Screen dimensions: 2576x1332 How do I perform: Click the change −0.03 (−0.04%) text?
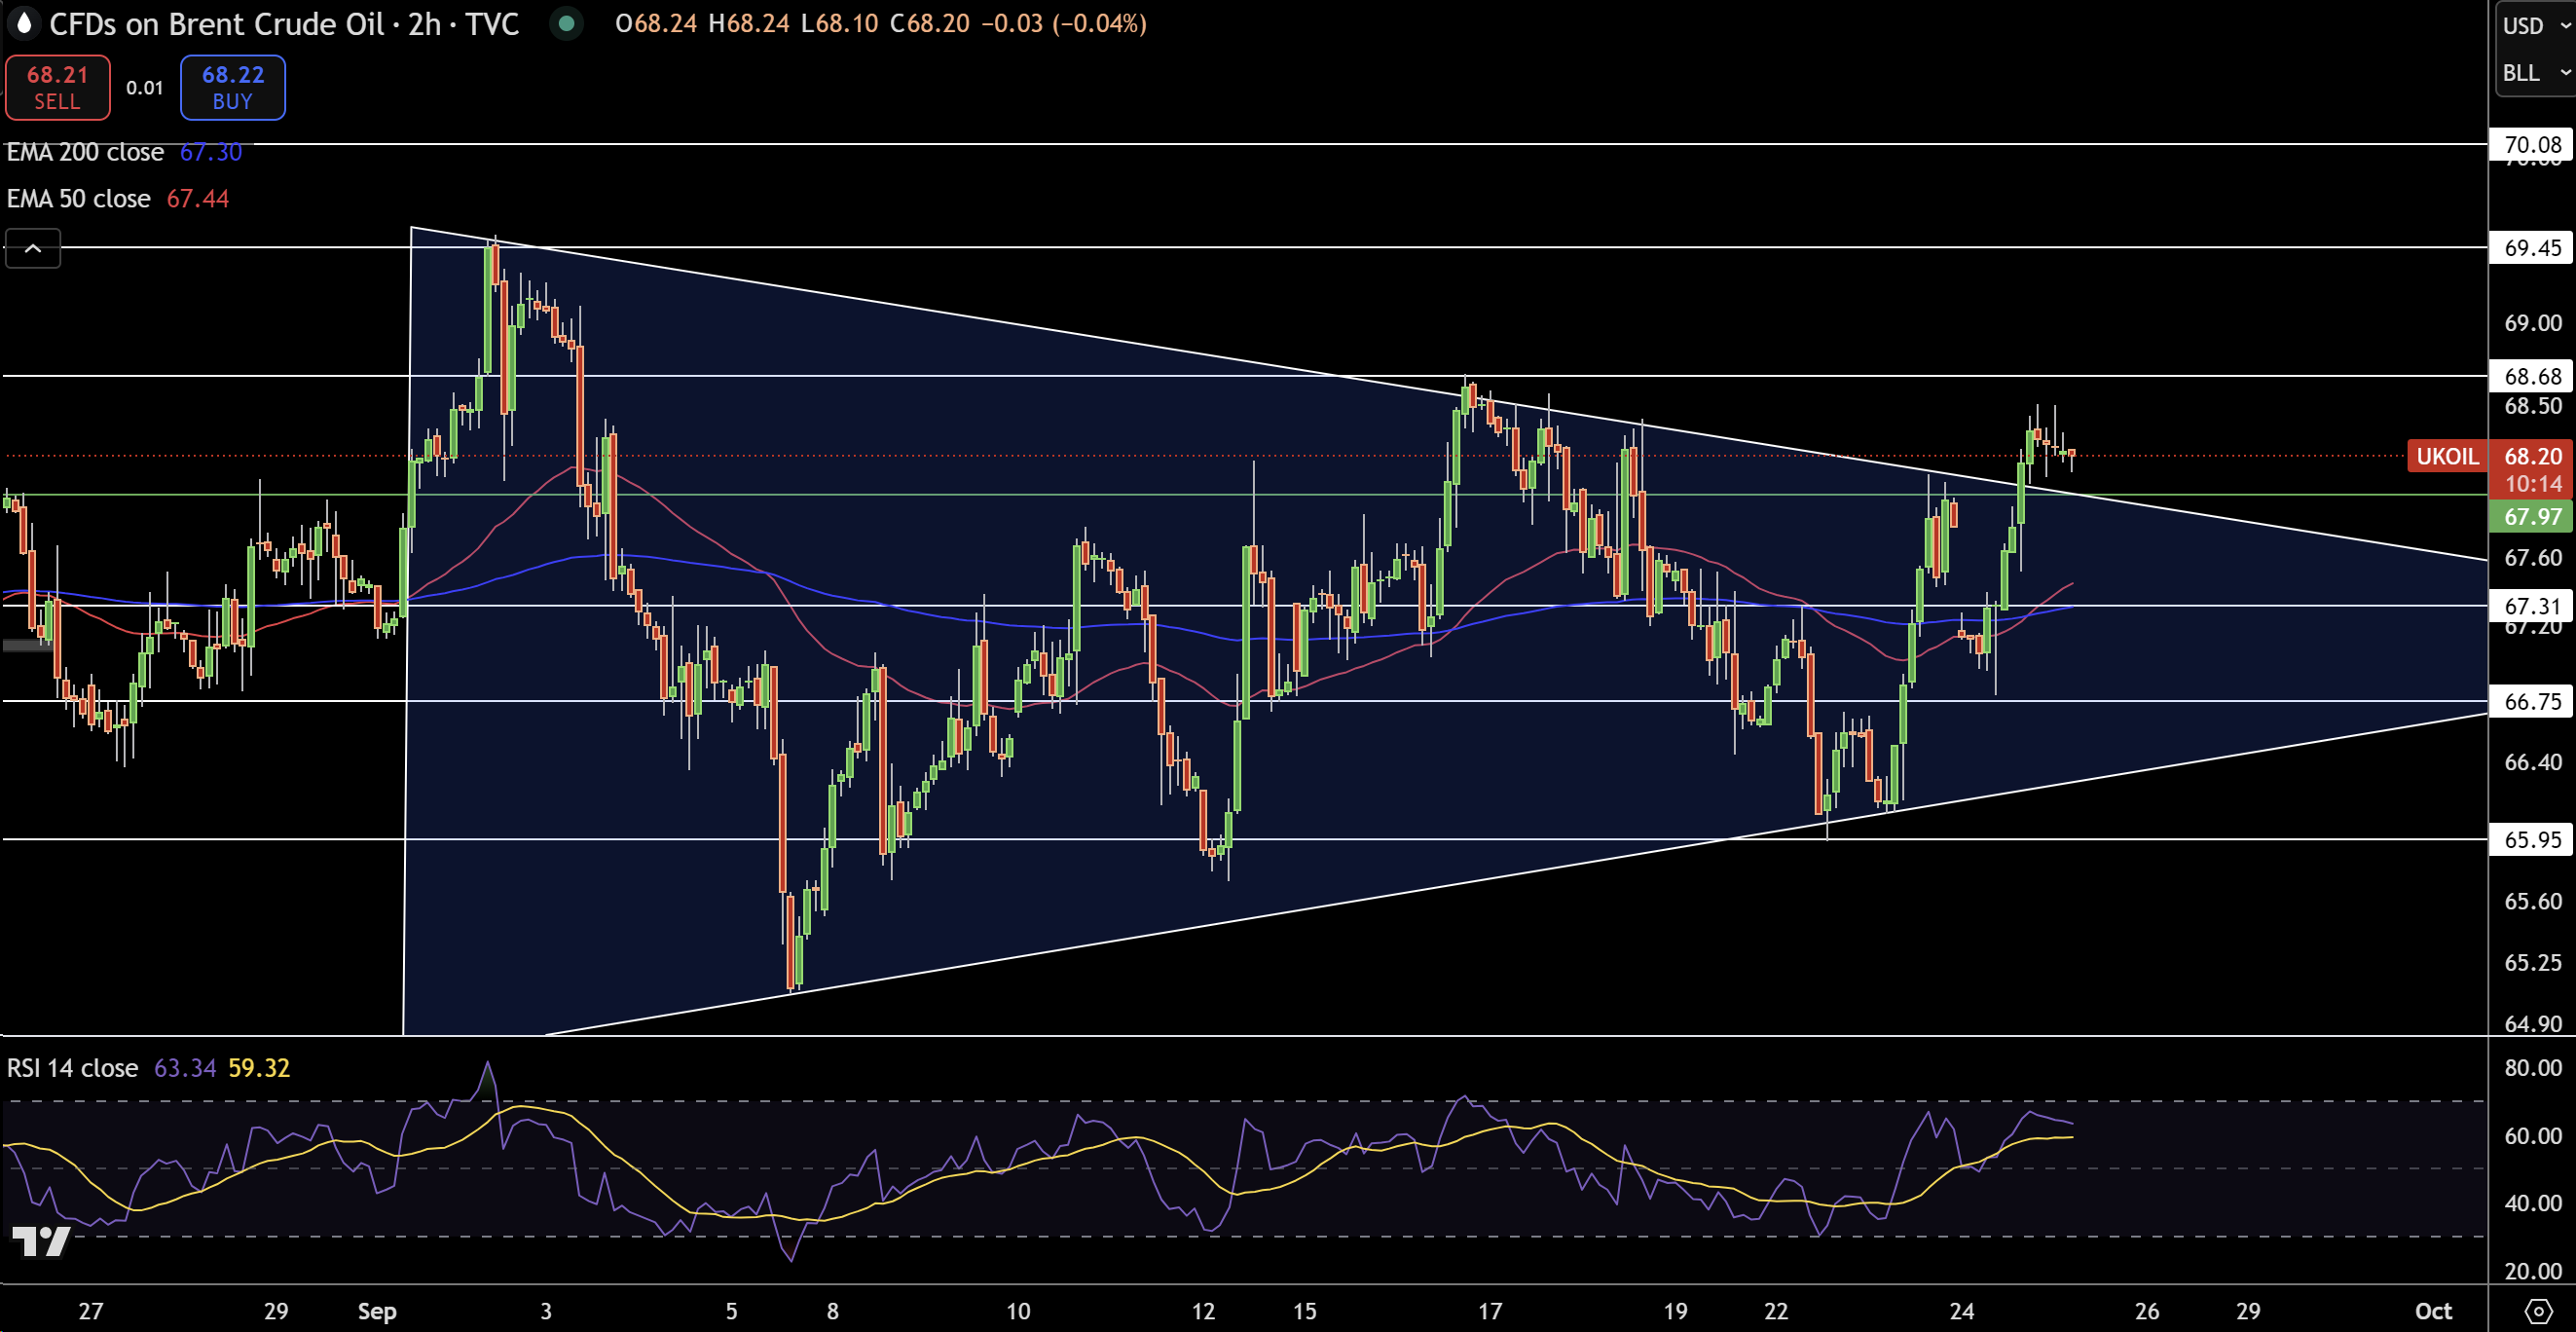point(1064,23)
